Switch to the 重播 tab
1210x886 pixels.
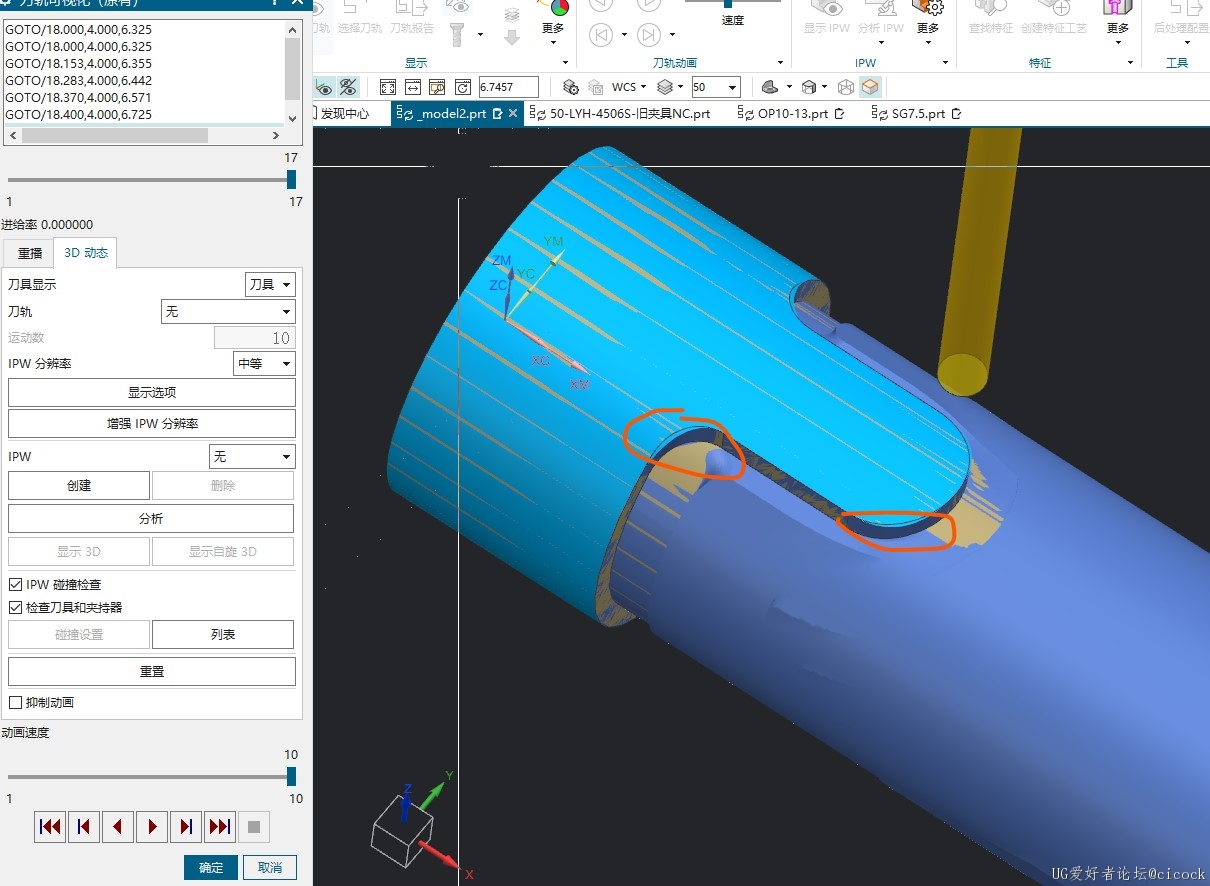30,254
